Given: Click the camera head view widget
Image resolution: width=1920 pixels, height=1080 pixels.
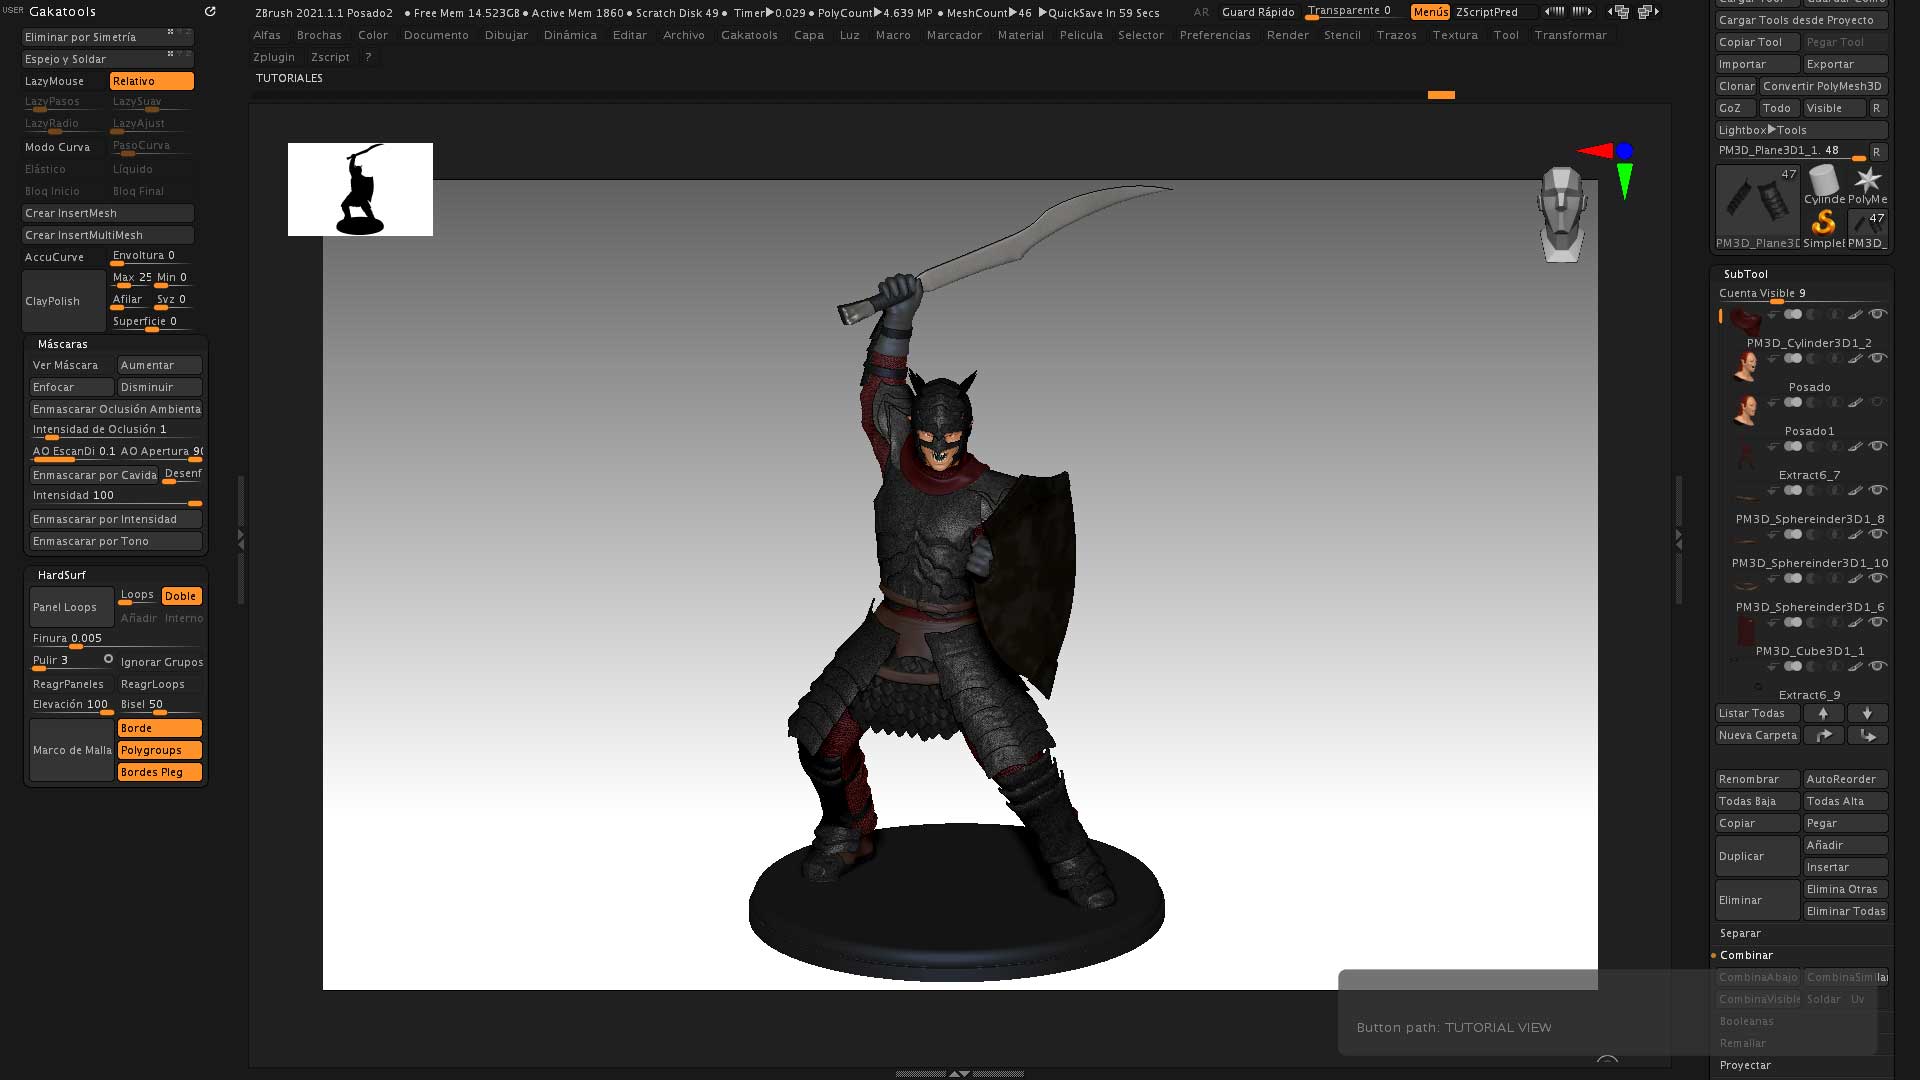Looking at the screenshot, I should 1561,215.
